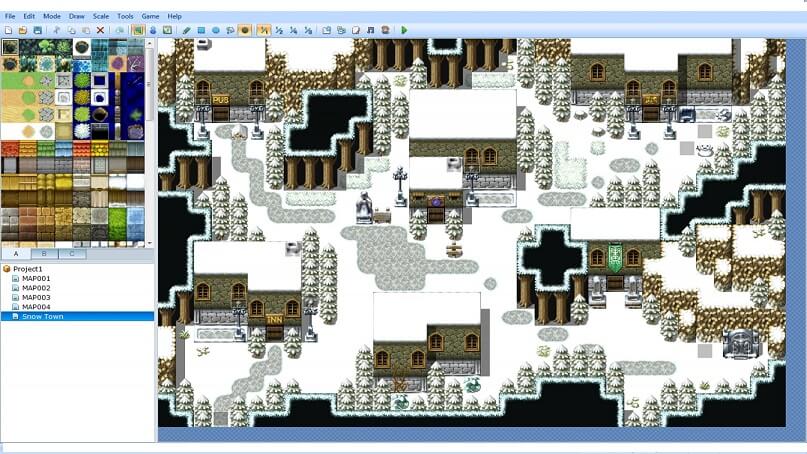Open the Edit menu
This screenshot has width=807, height=454.
[x=29, y=16]
